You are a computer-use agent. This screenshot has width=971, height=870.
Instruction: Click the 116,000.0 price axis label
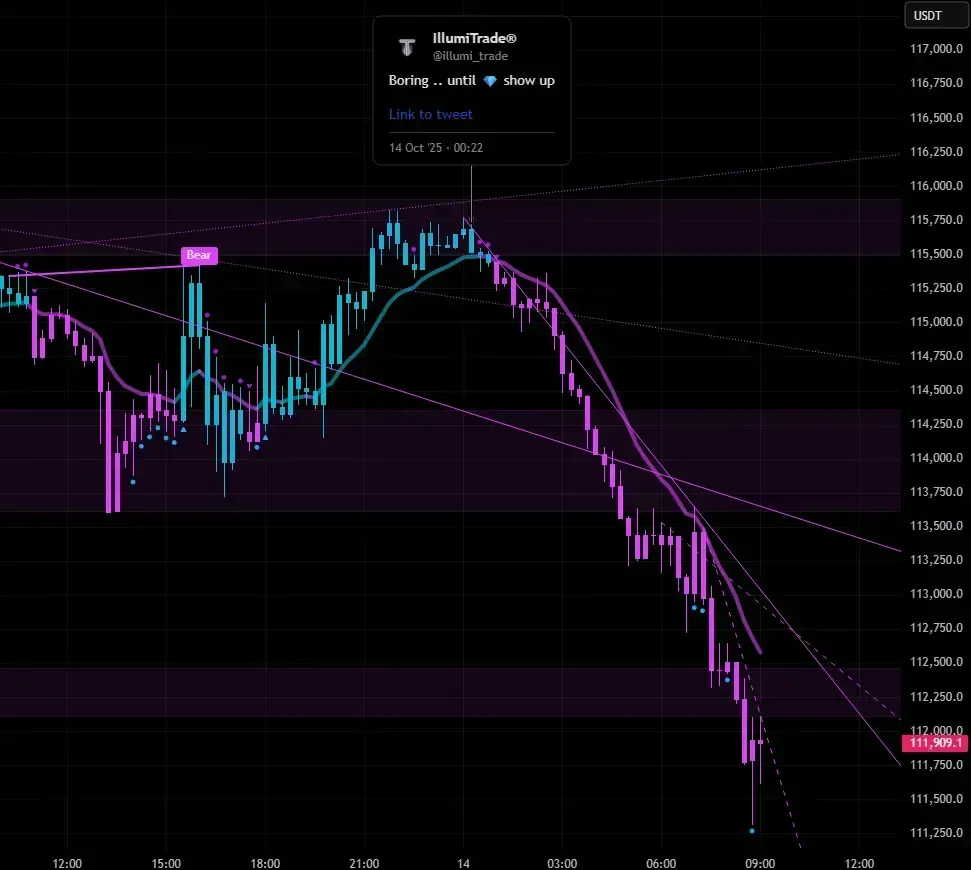pyautogui.click(x=936, y=186)
